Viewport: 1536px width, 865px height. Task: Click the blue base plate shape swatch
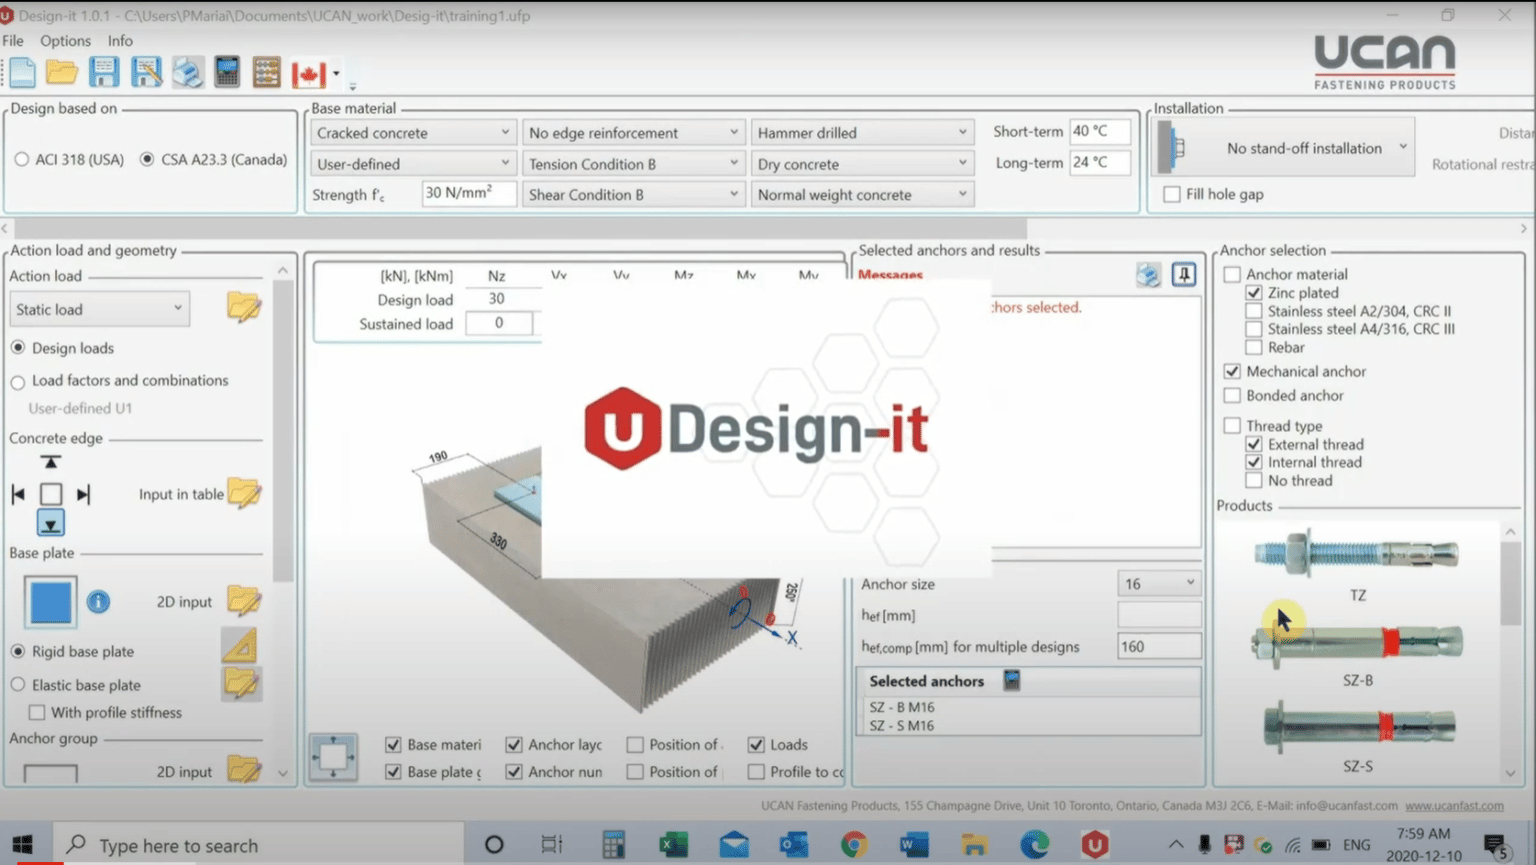[x=50, y=602]
